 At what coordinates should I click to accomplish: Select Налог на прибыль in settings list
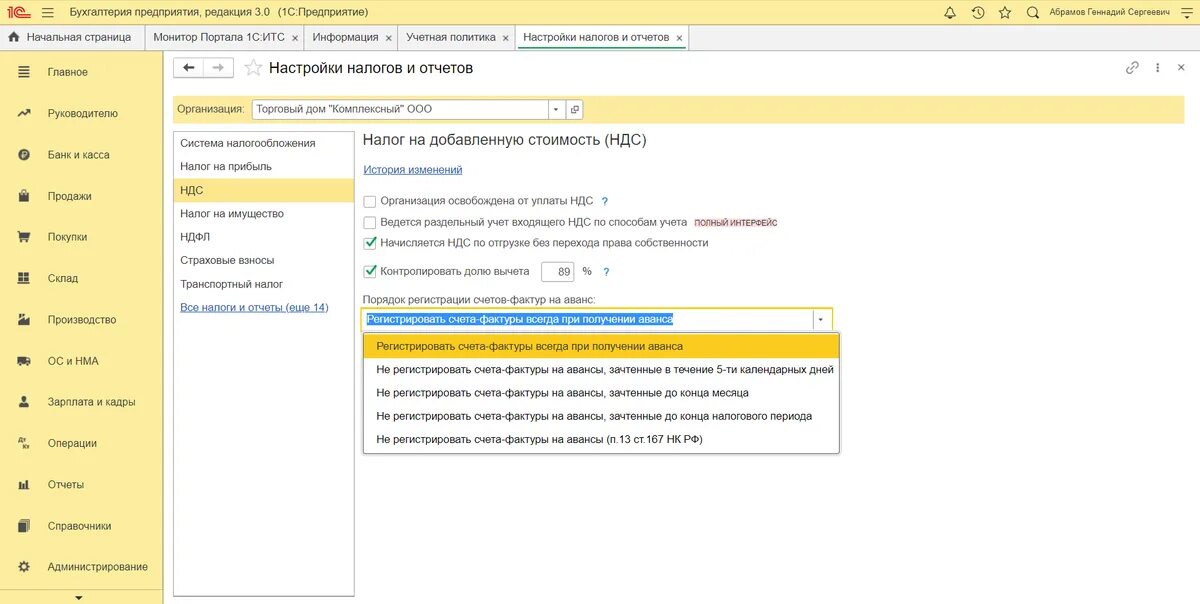click(x=264, y=166)
